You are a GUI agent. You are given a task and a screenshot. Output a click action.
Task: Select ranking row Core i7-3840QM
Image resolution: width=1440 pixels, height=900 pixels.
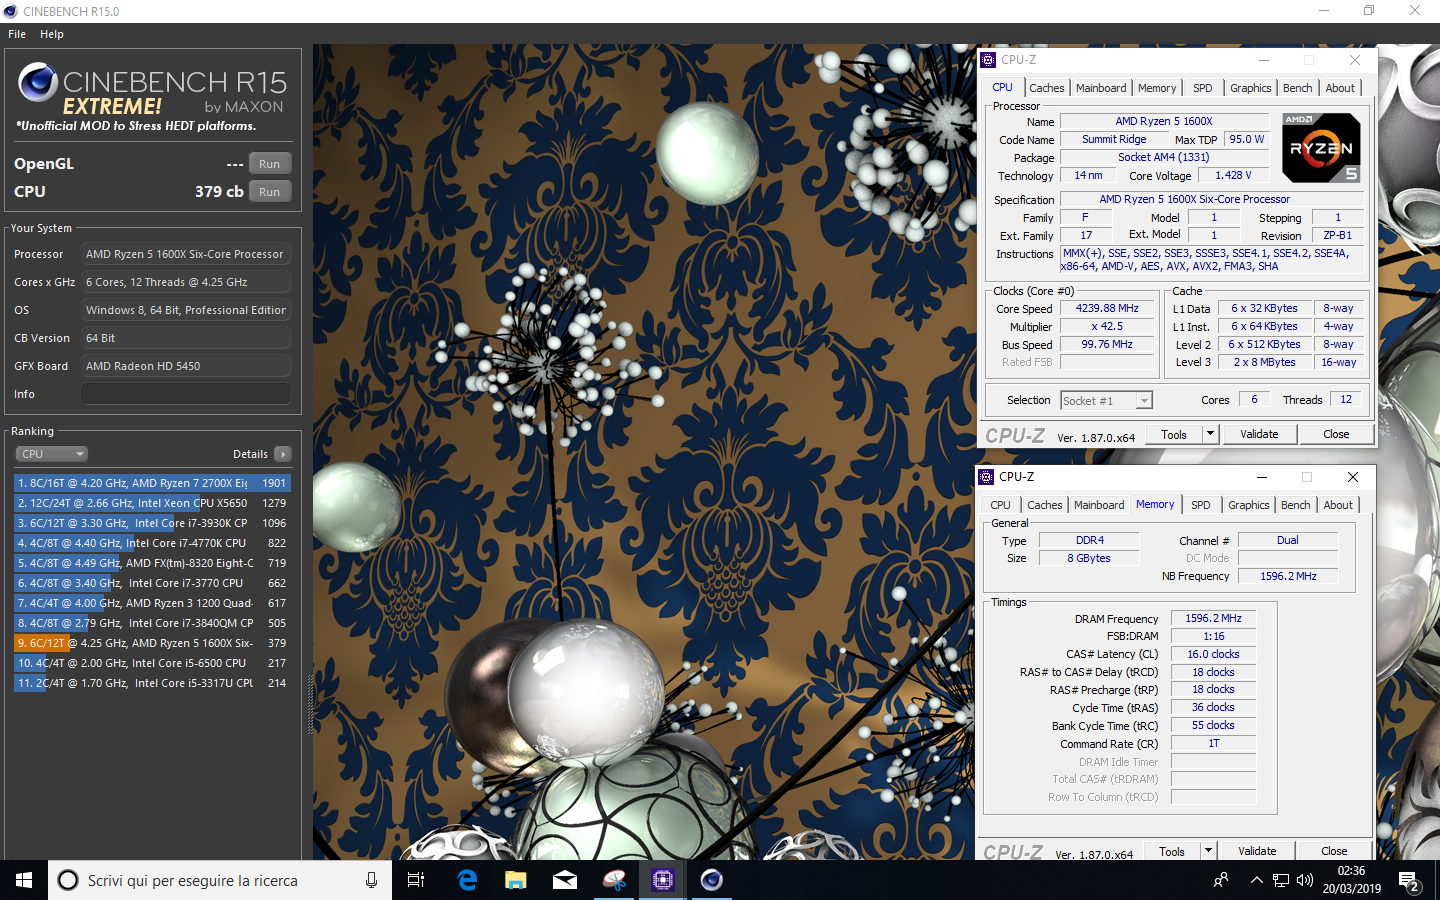152,623
